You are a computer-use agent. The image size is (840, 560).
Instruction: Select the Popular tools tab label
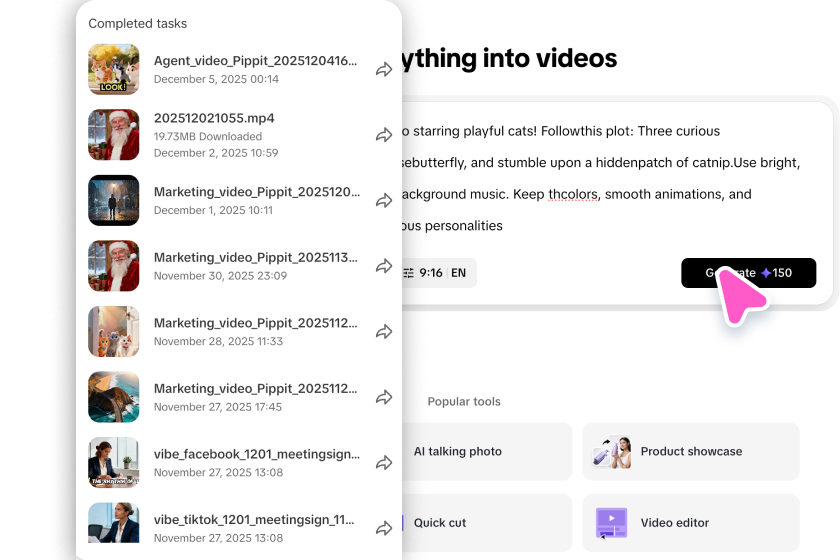(x=464, y=402)
